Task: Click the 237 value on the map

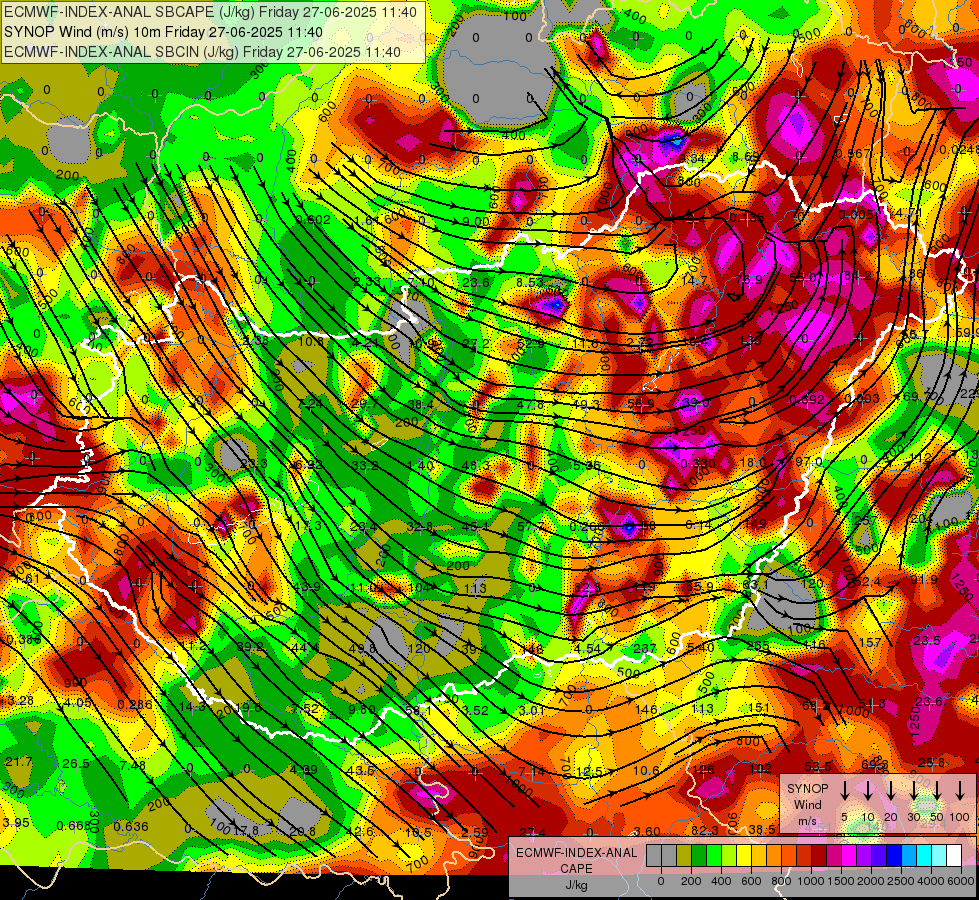Action: pos(645,648)
